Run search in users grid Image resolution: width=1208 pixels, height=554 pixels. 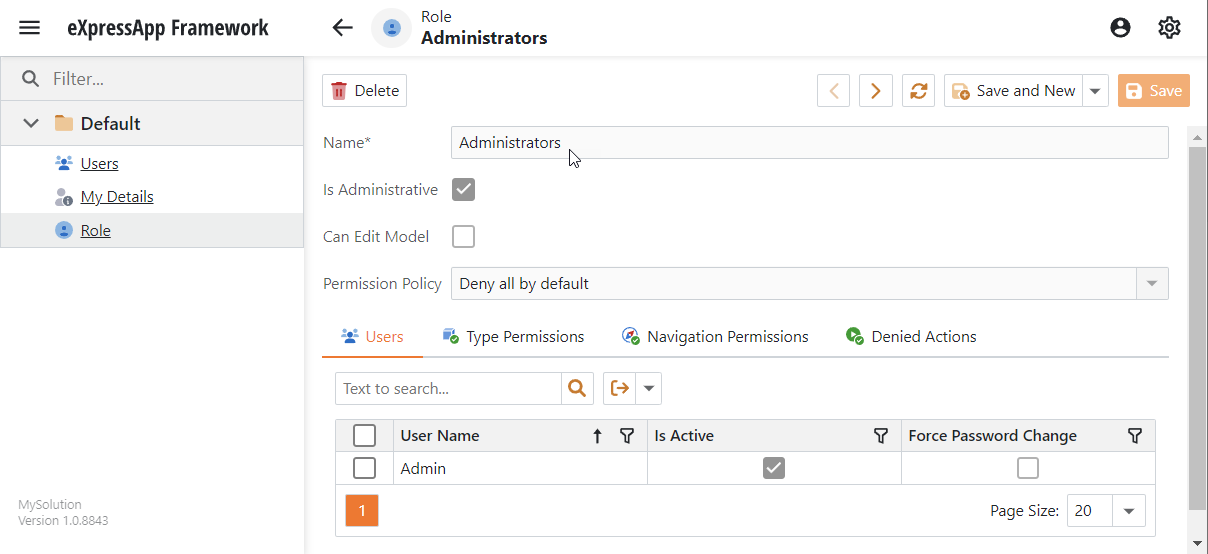coord(577,388)
